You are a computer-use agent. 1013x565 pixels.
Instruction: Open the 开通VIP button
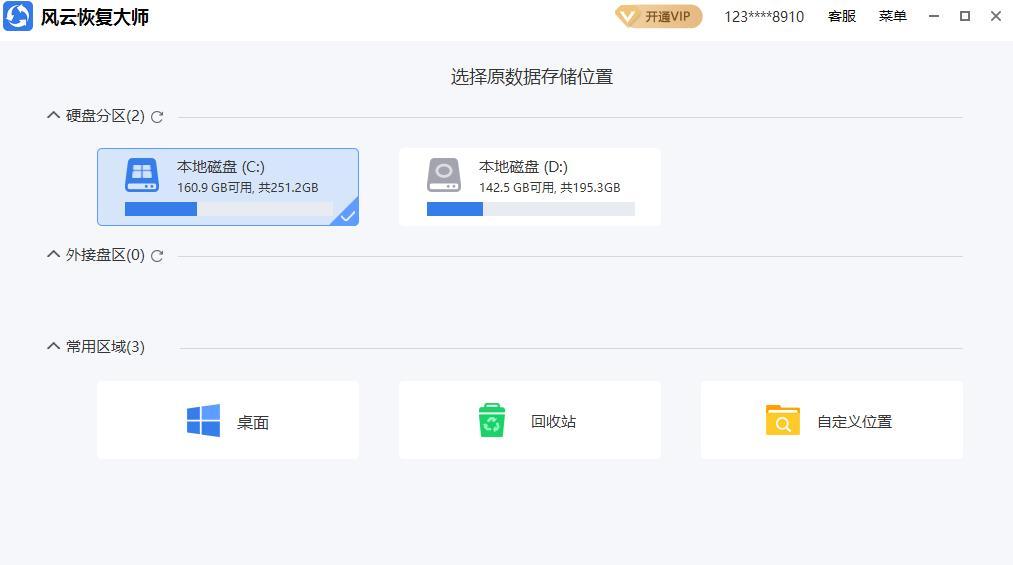(x=658, y=16)
